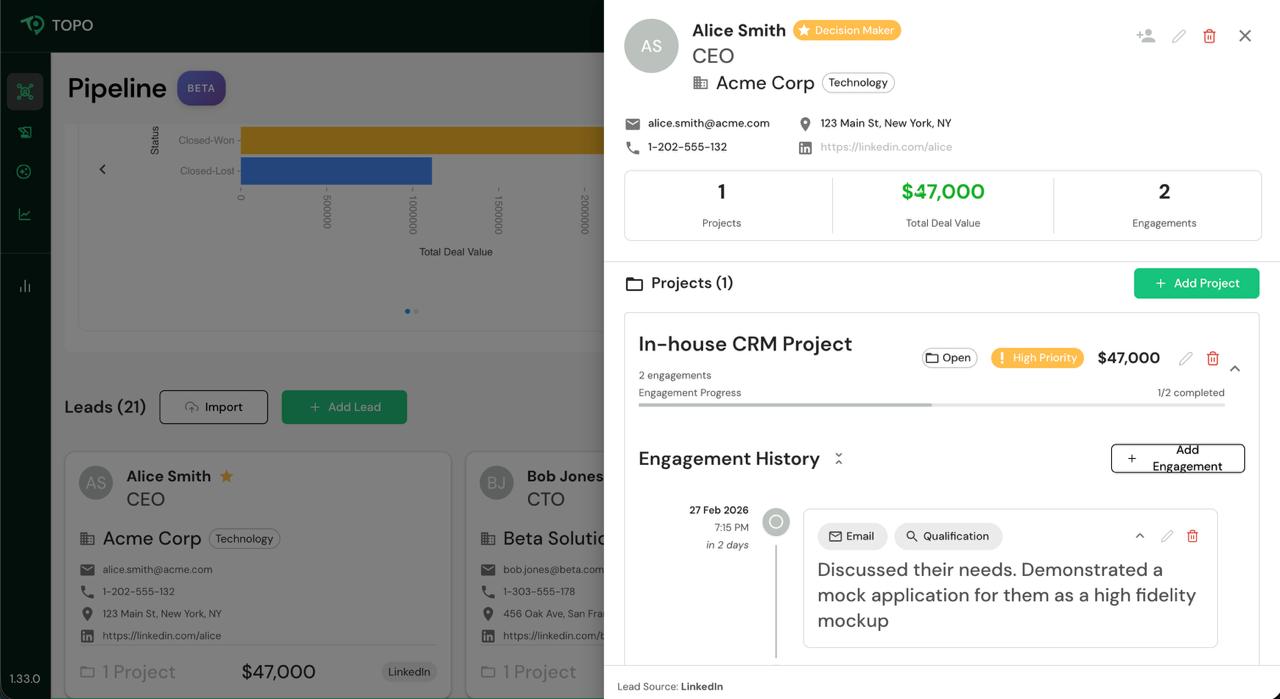The height and width of the screenshot is (699, 1280).
Task: Click the Engagement Progress bar
Action: [x=932, y=404]
